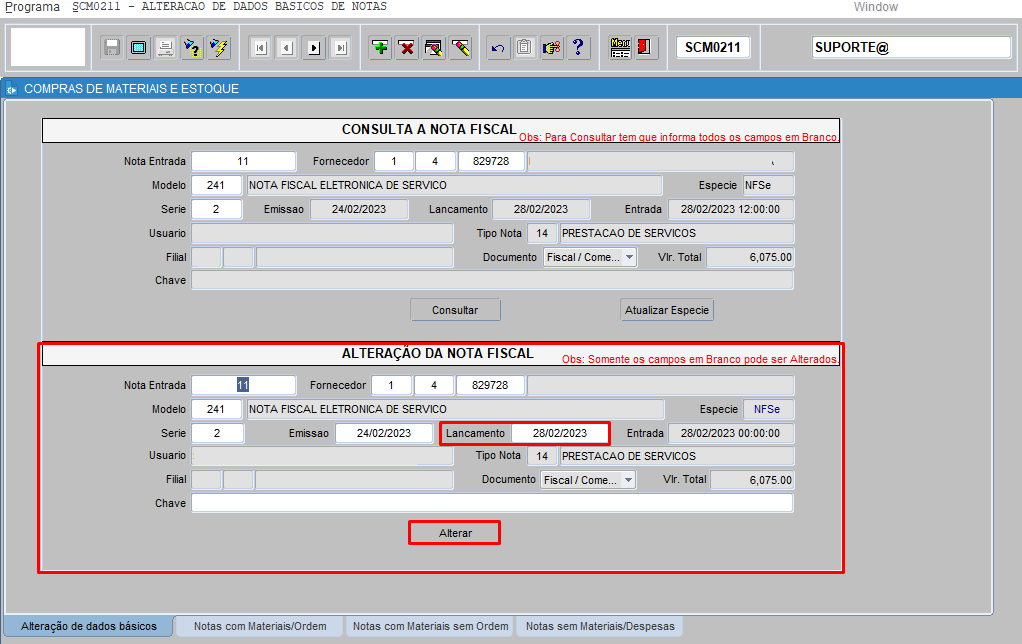The width and height of the screenshot is (1022, 644).
Task: Go to last record navigation icon
Action: (x=341, y=48)
